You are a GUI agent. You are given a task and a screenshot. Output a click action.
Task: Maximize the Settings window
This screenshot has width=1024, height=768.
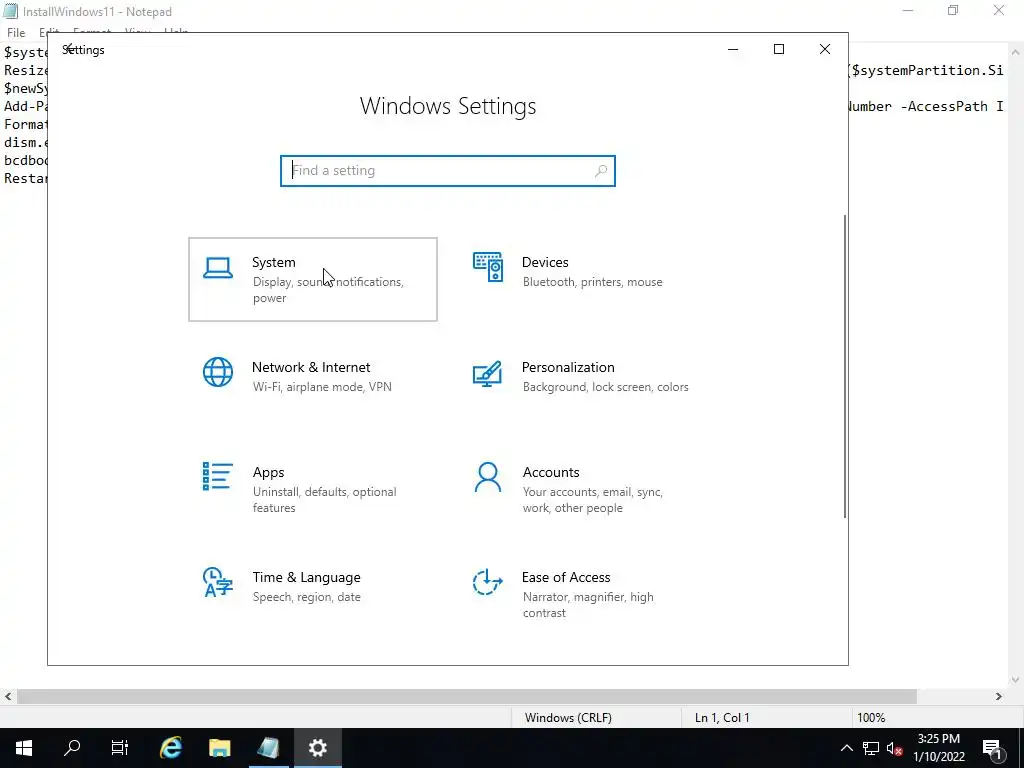[778, 50]
